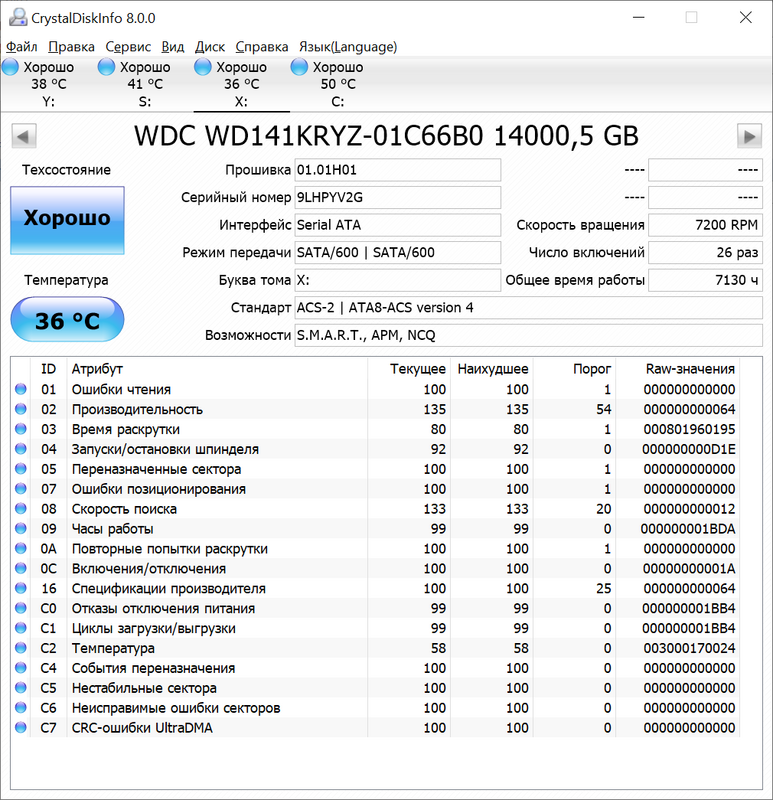
Task: Click status dot of row C2 Температура
Action: [21, 648]
